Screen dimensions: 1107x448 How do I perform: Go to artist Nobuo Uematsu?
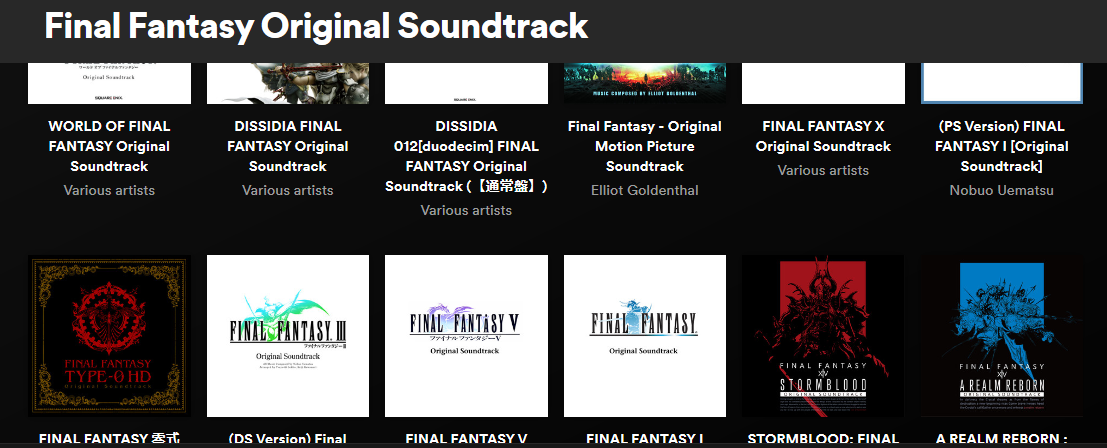1002,190
